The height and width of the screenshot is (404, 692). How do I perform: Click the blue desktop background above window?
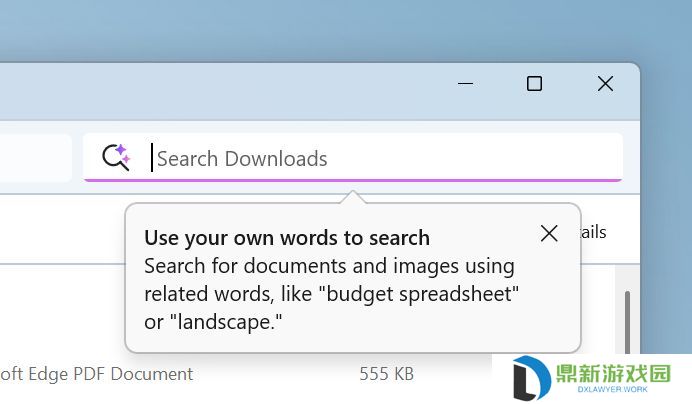(346, 29)
